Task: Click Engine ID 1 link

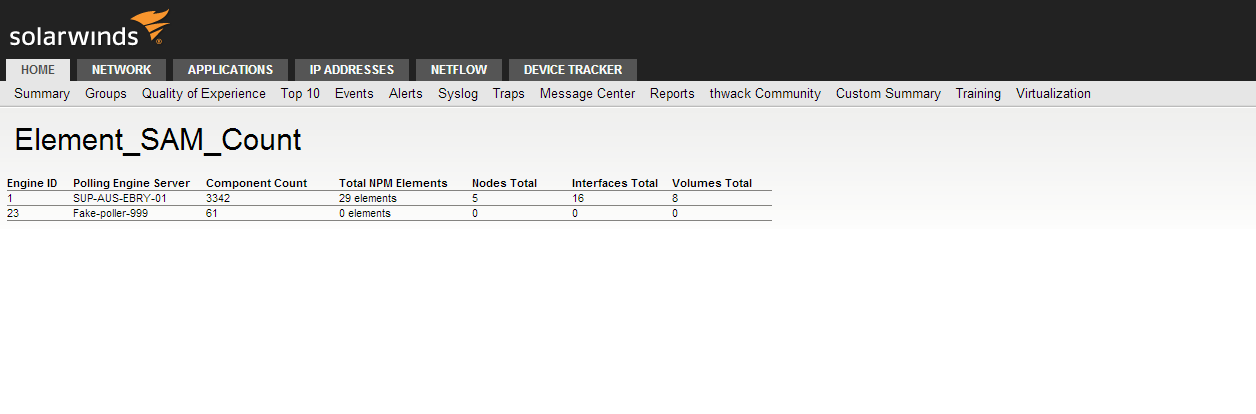Action: pyautogui.click(x=10, y=198)
